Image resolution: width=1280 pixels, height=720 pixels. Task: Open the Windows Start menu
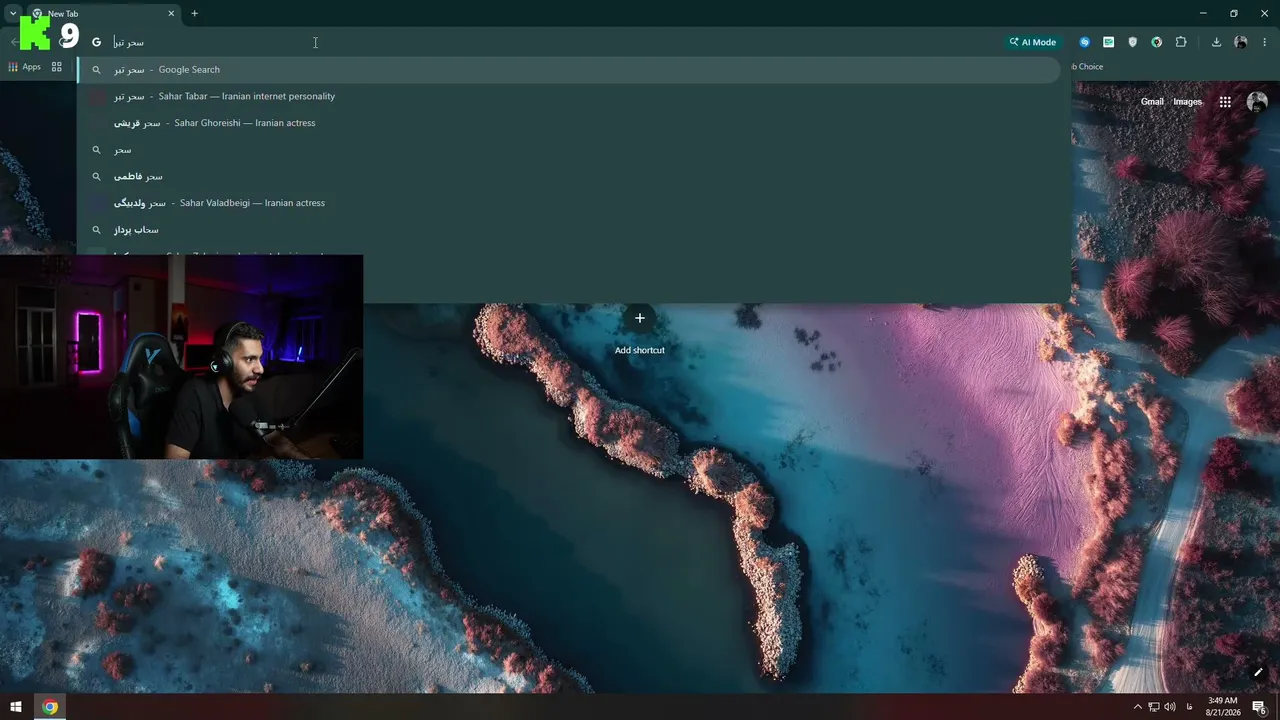pyautogui.click(x=16, y=707)
